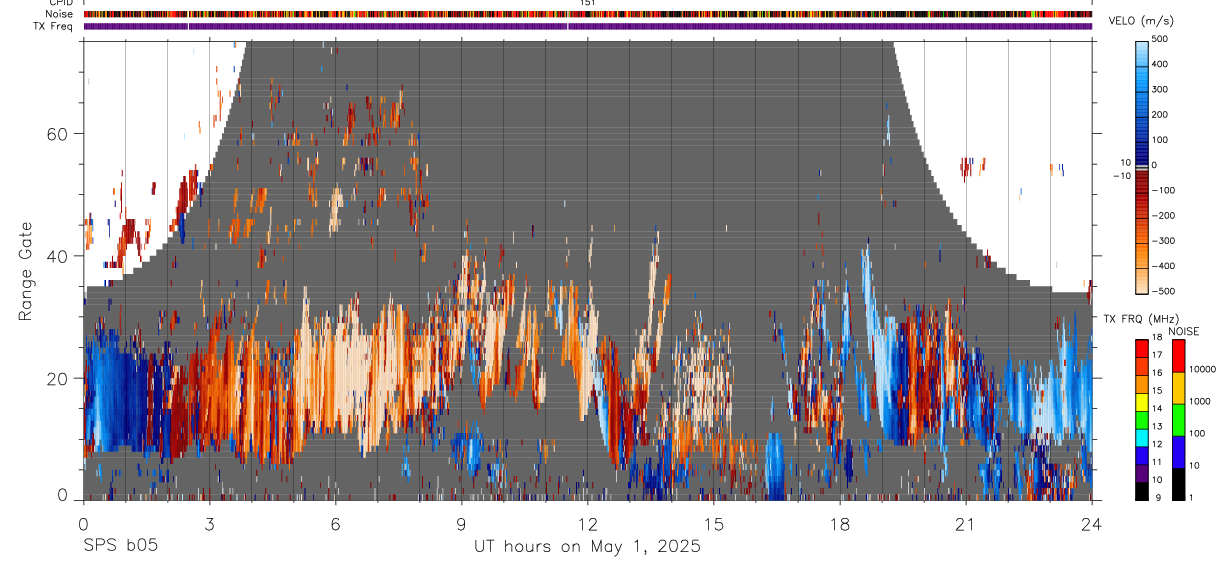Click the purple TX Freq strip along the top

coord(588,26)
